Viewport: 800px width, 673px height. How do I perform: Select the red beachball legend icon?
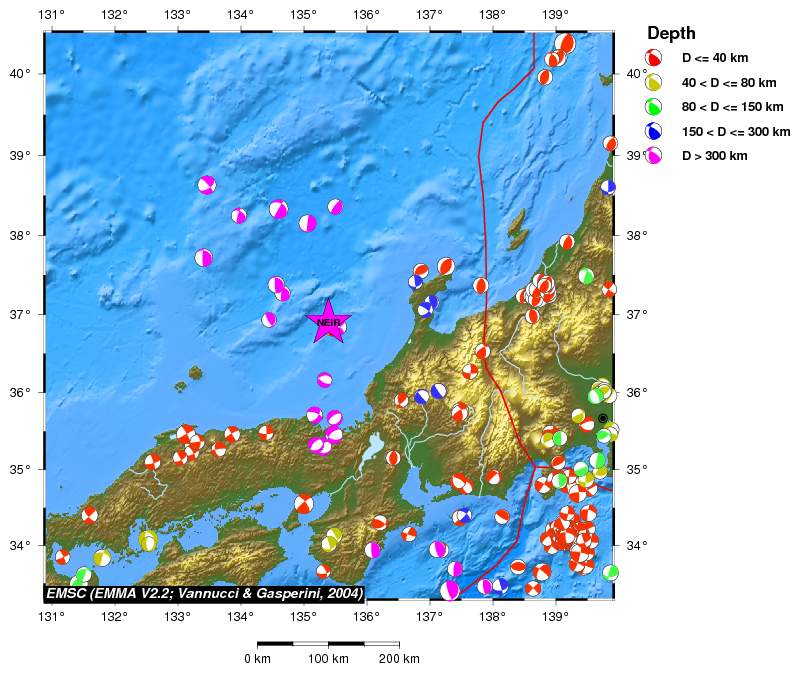(x=654, y=58)
